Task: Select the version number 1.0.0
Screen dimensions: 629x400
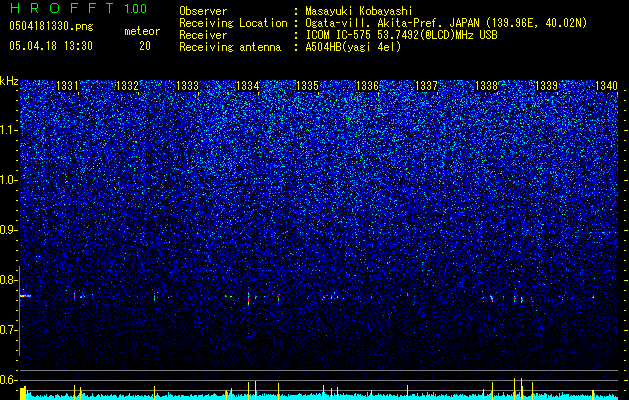Action: point(136,8)
